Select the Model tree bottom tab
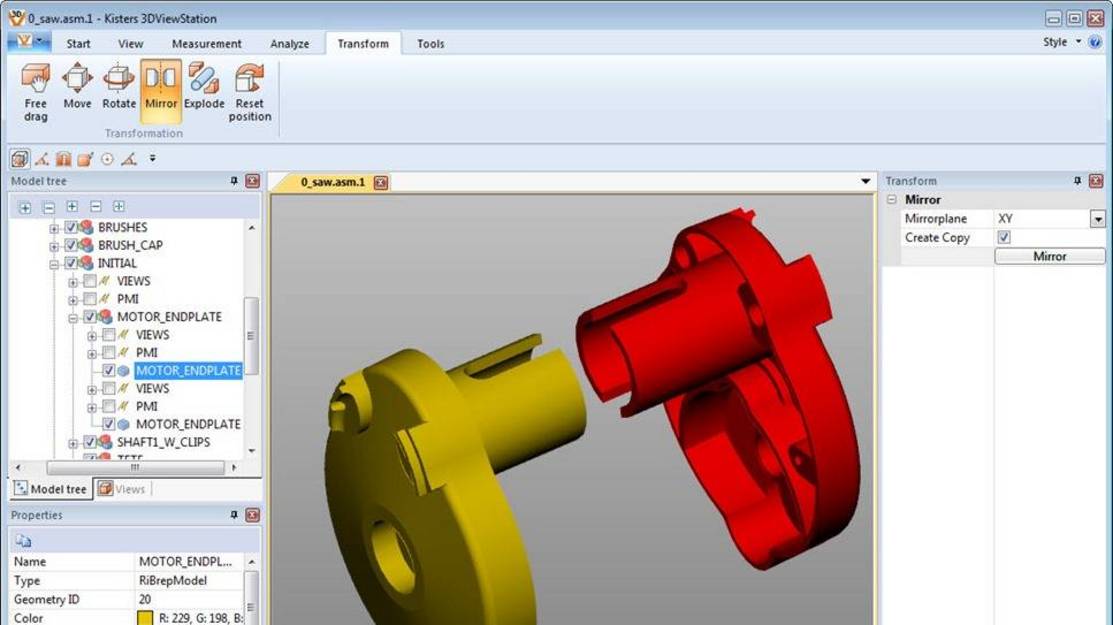The height and width of the screenshot is (625, 1113). (x=51, y=489)
